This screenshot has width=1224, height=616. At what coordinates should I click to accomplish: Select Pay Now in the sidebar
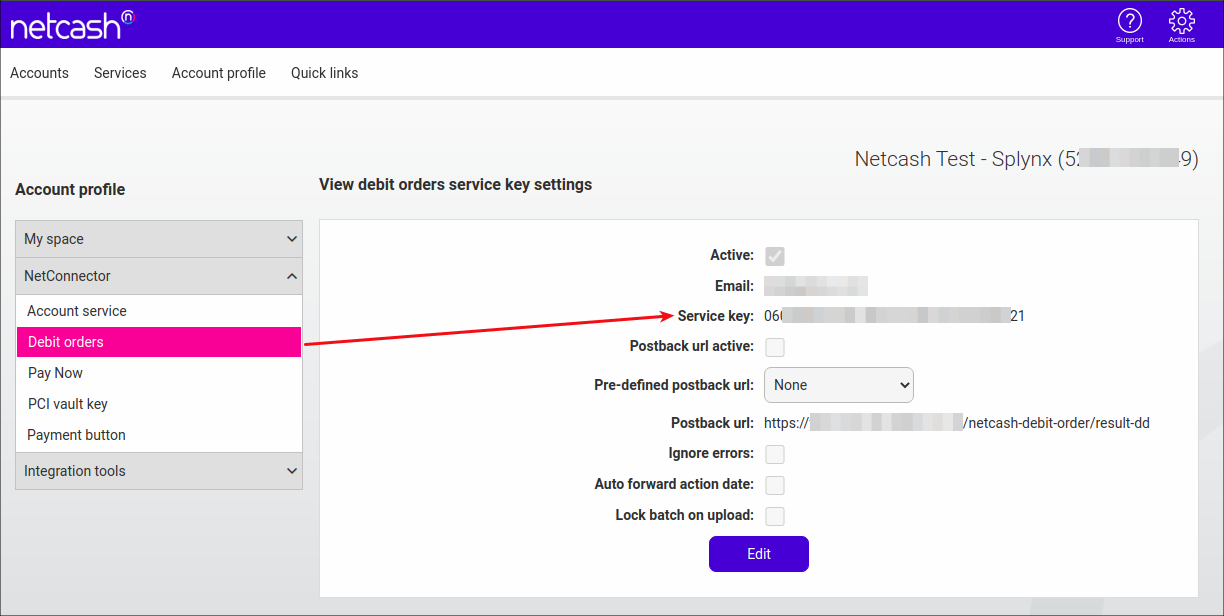click(55, 372)
